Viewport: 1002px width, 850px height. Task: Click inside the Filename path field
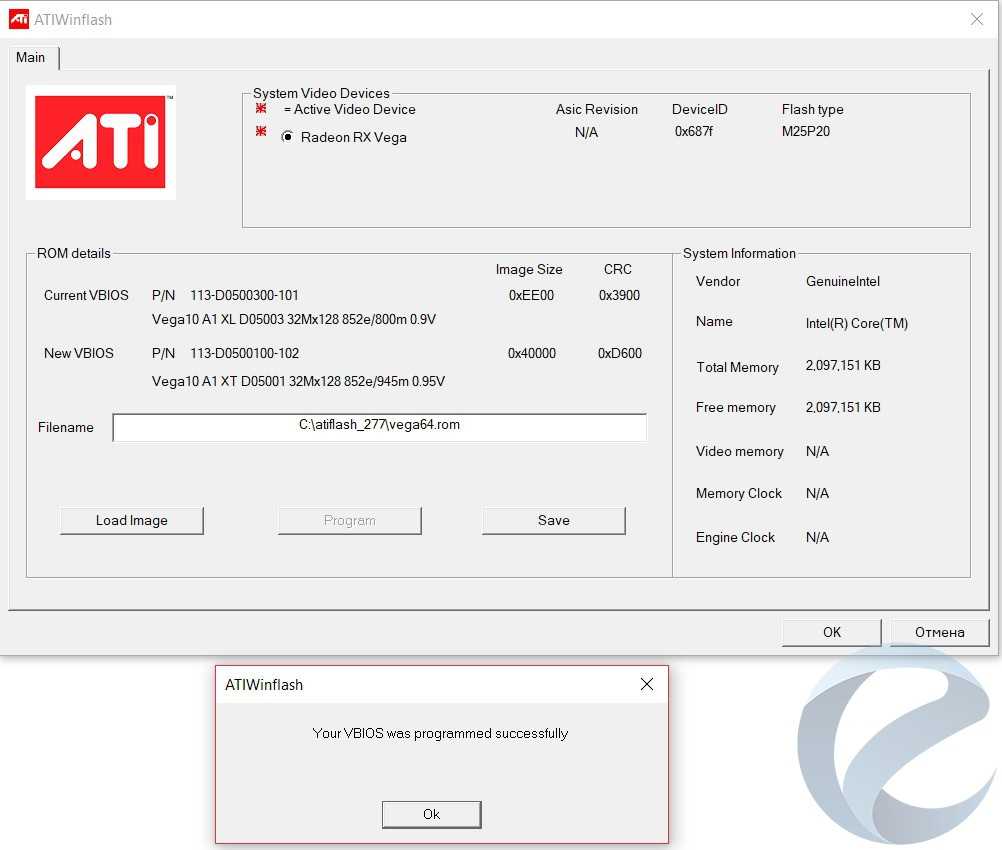[x=379, y=427]
